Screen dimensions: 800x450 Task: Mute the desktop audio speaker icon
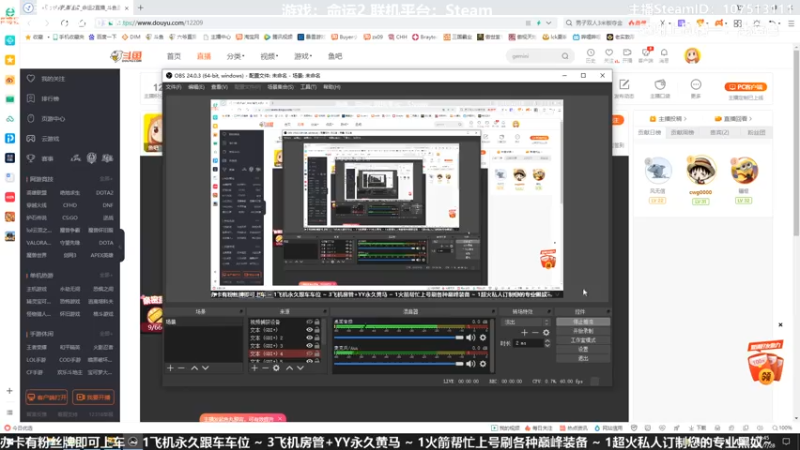point(470,338)
